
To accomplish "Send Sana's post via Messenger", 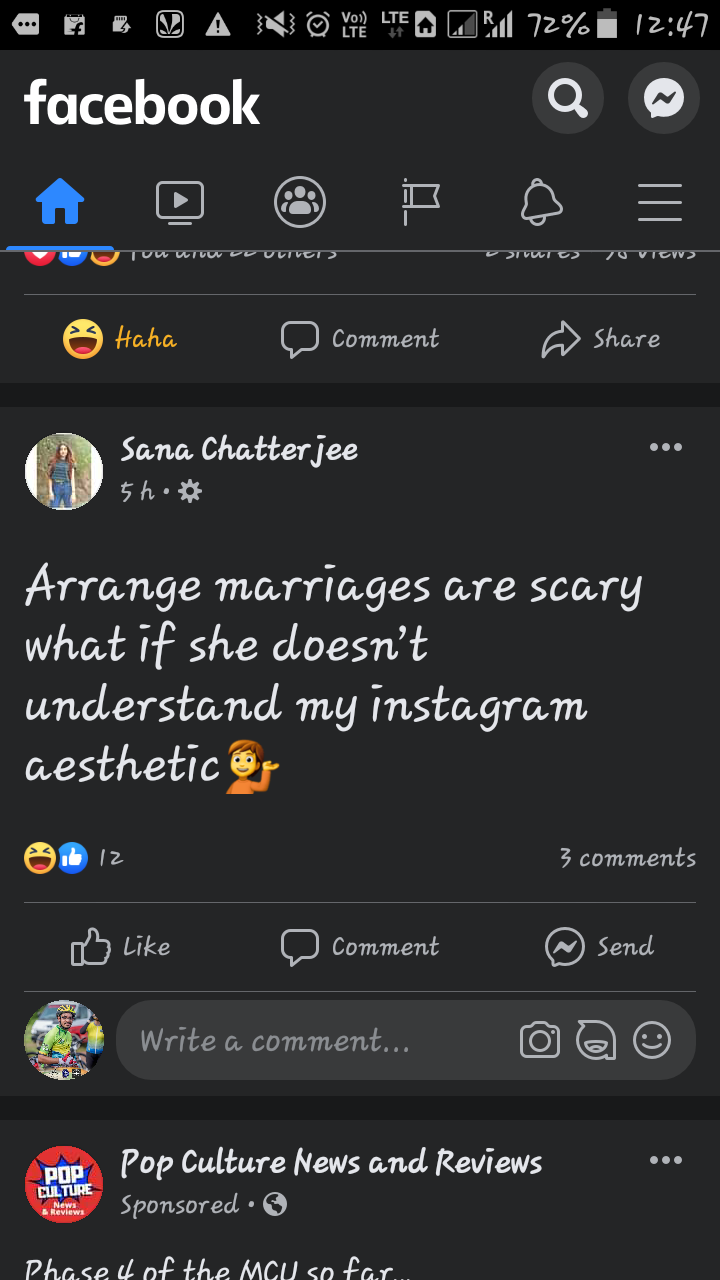I will click(x=600, y=946).
